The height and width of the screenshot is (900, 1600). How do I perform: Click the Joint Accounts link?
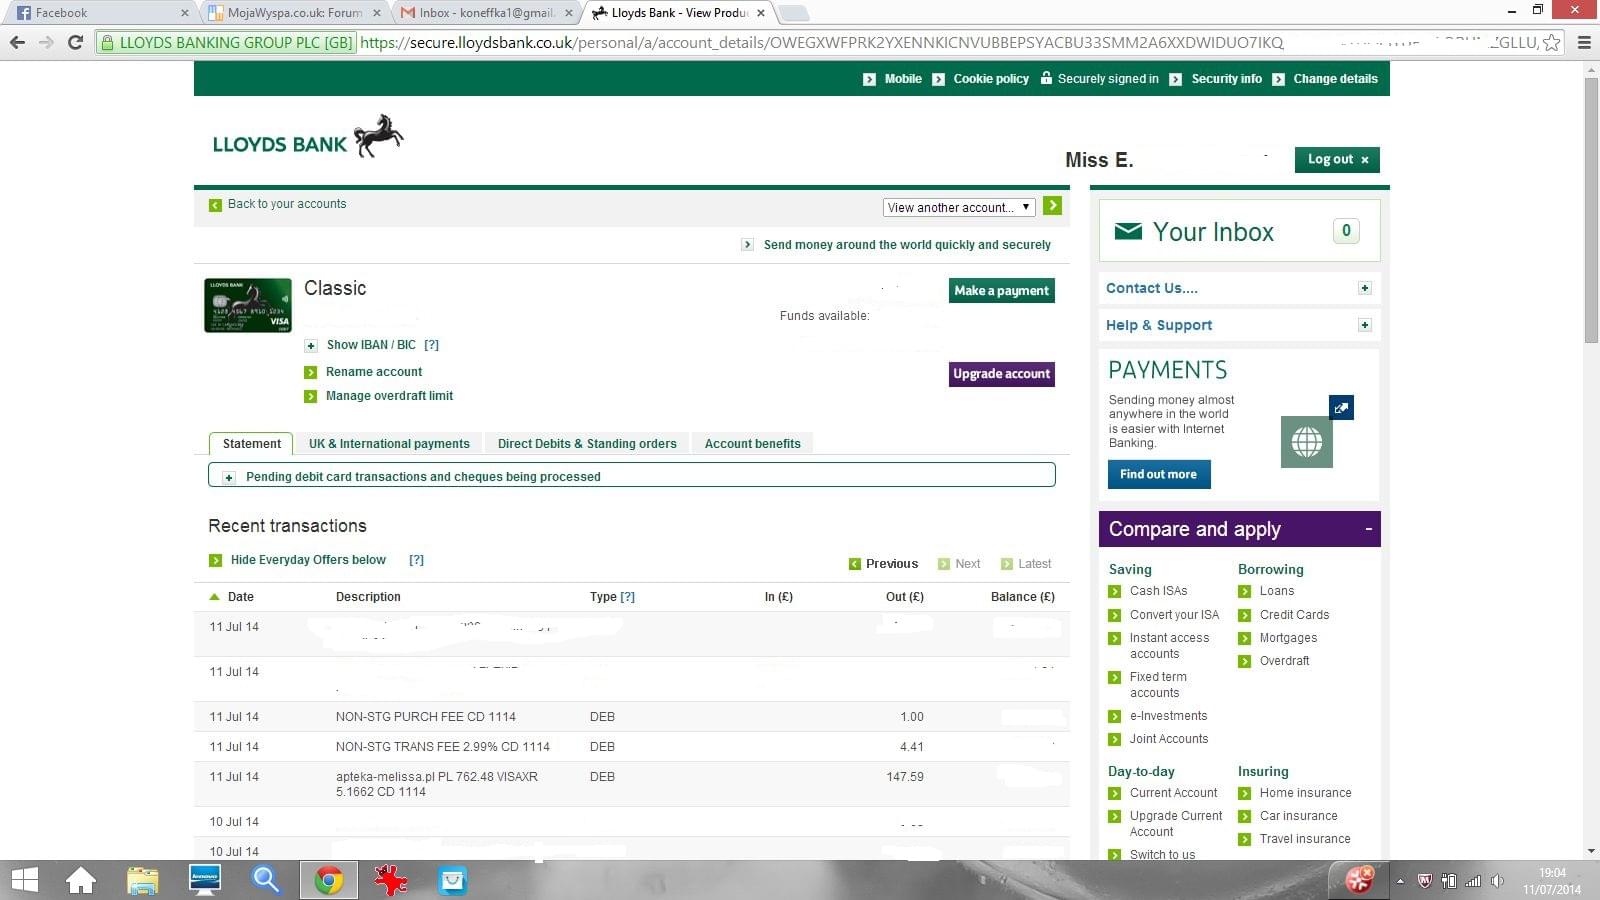1168,739
